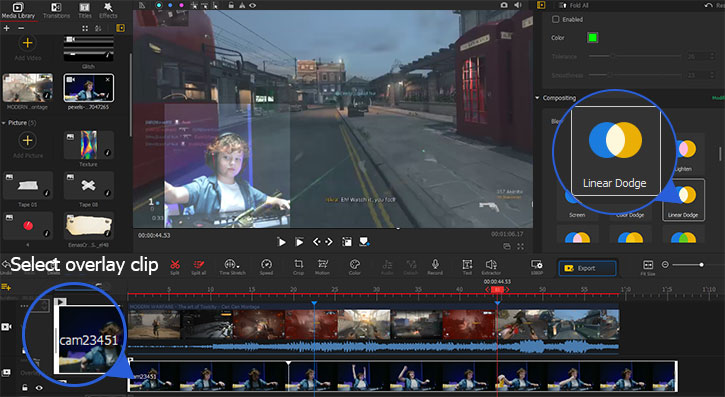This screenshot has height=397, width=725.
Task: Toggle the overlay track visibility eye
Action: coord(39,388)
